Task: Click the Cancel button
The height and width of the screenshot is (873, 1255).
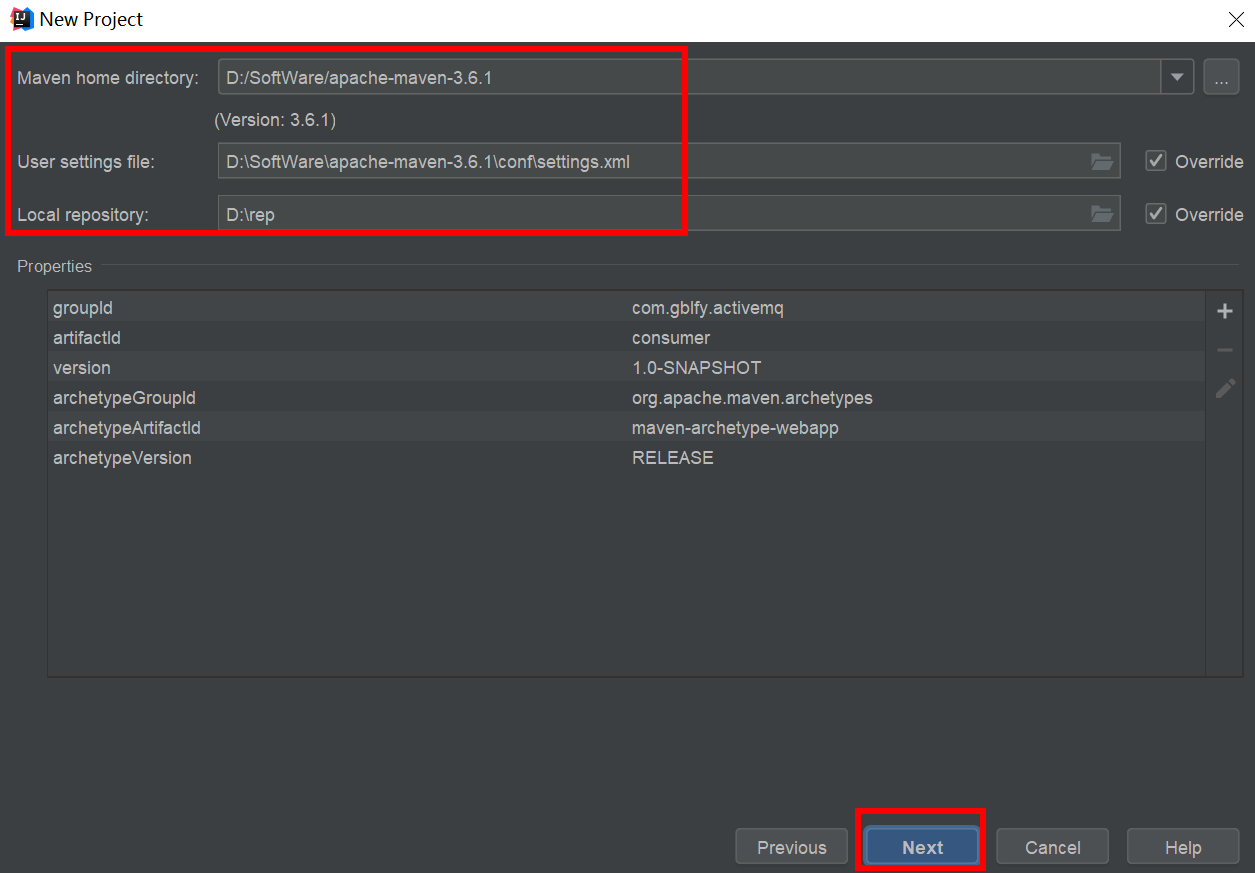Action: [1053, 847]
